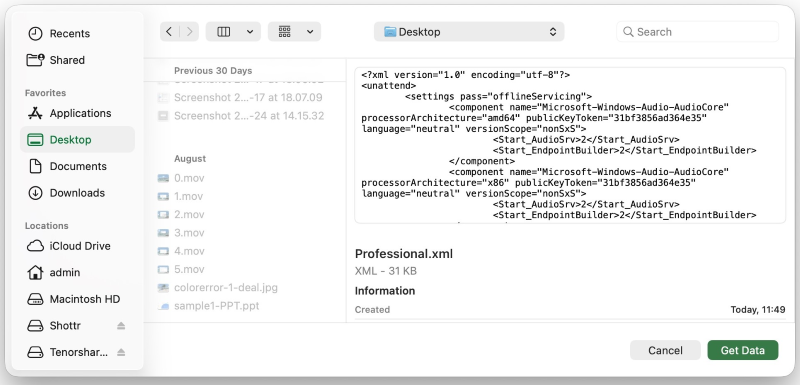The width and height of the screenshot is (800, 385).
Task: Select sample1-PPT.ppt file
Action: coord(216,306)
